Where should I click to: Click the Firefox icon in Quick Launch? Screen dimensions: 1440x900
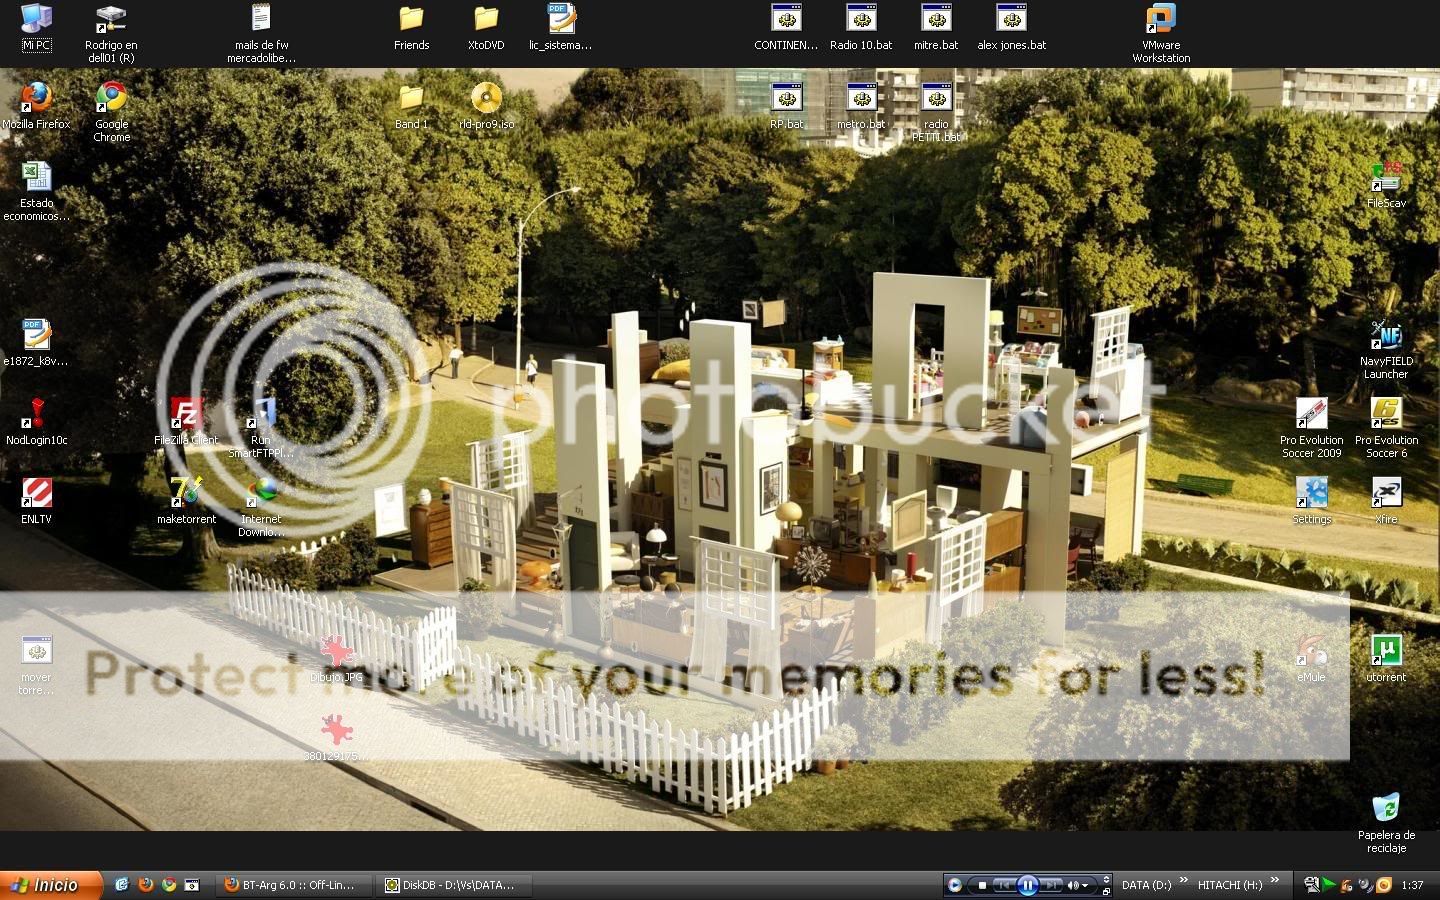[x=145, y=885]
